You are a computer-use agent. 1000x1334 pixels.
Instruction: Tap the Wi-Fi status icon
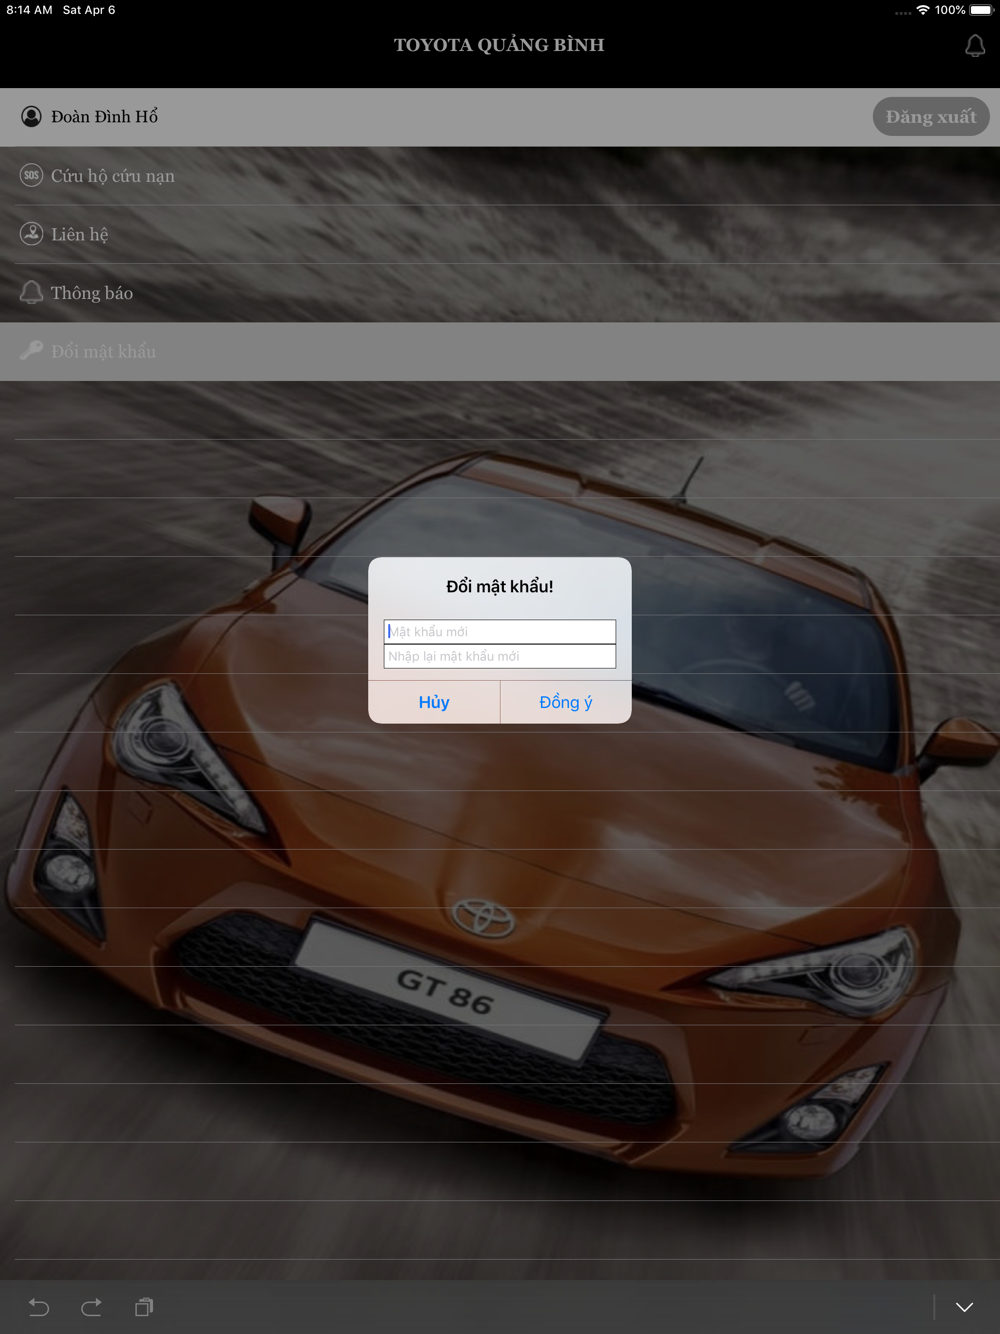click(923, 10)
